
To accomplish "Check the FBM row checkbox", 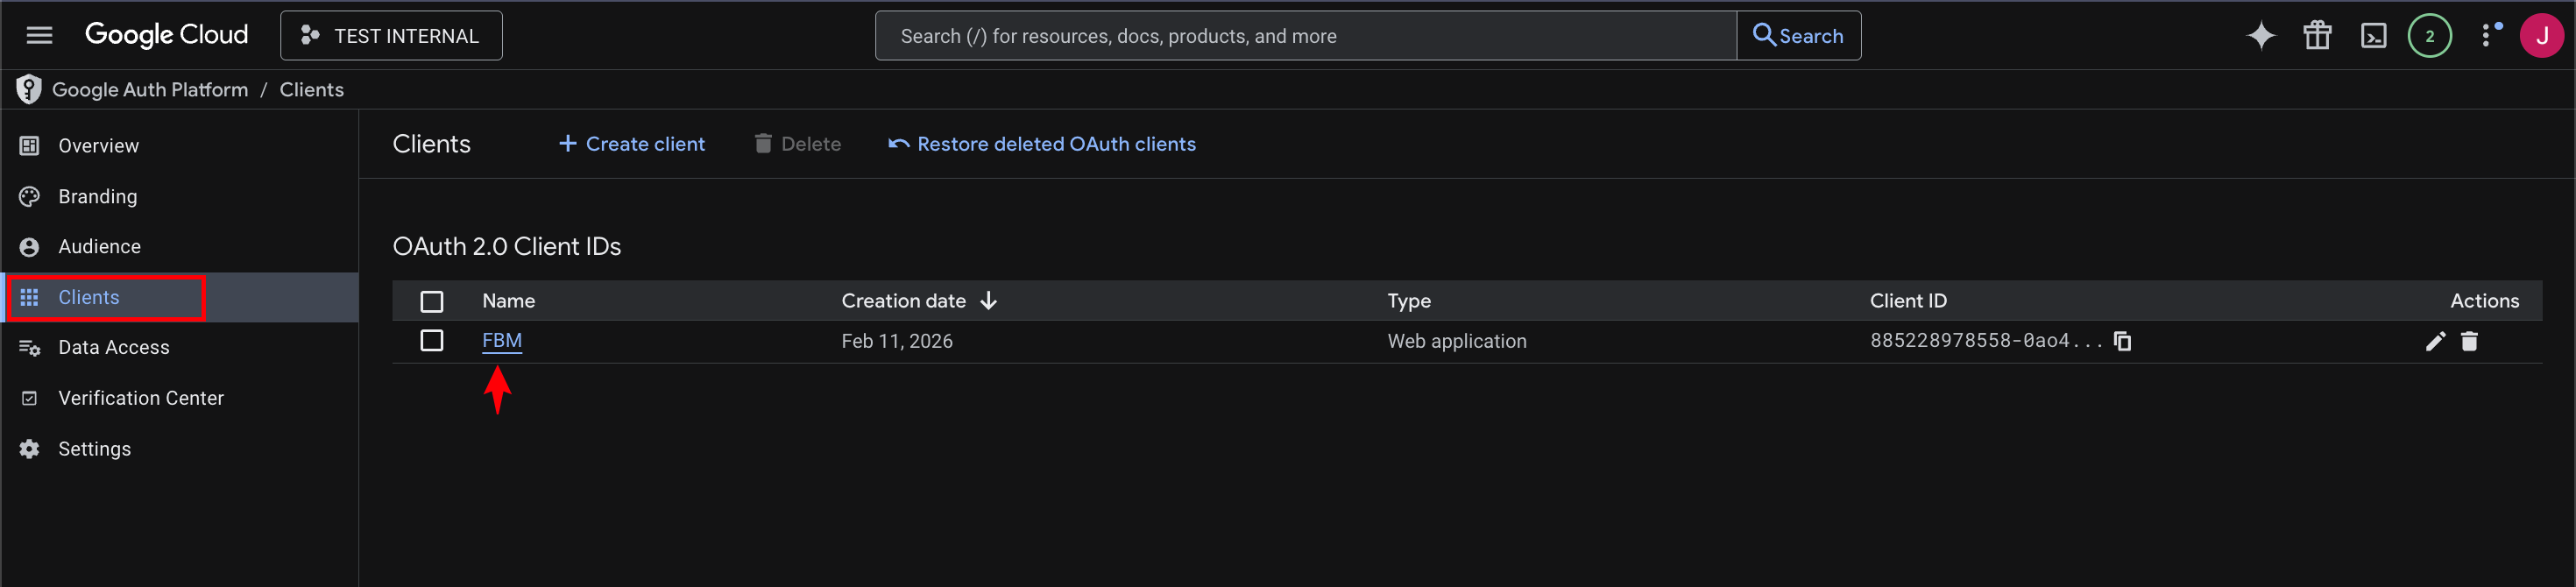I will pos(432,341).
